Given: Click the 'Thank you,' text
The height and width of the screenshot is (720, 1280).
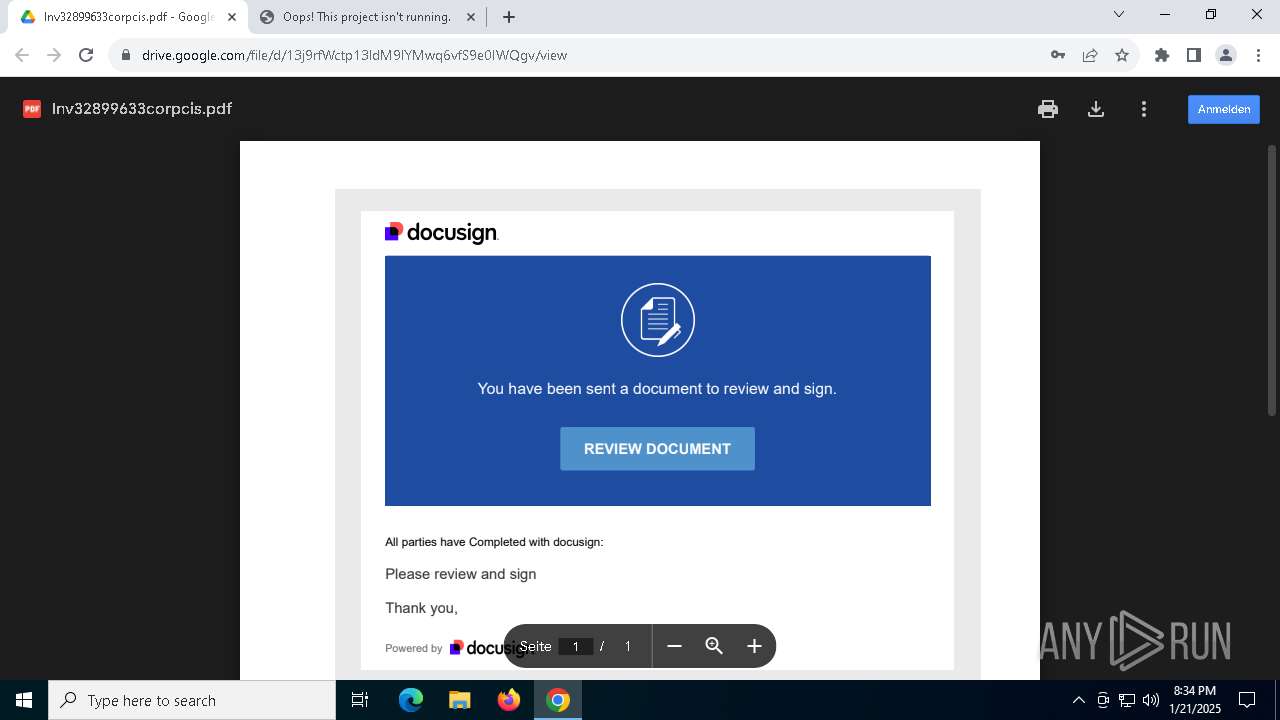Looking at the screenshot, I should click(x=421, y=608).
